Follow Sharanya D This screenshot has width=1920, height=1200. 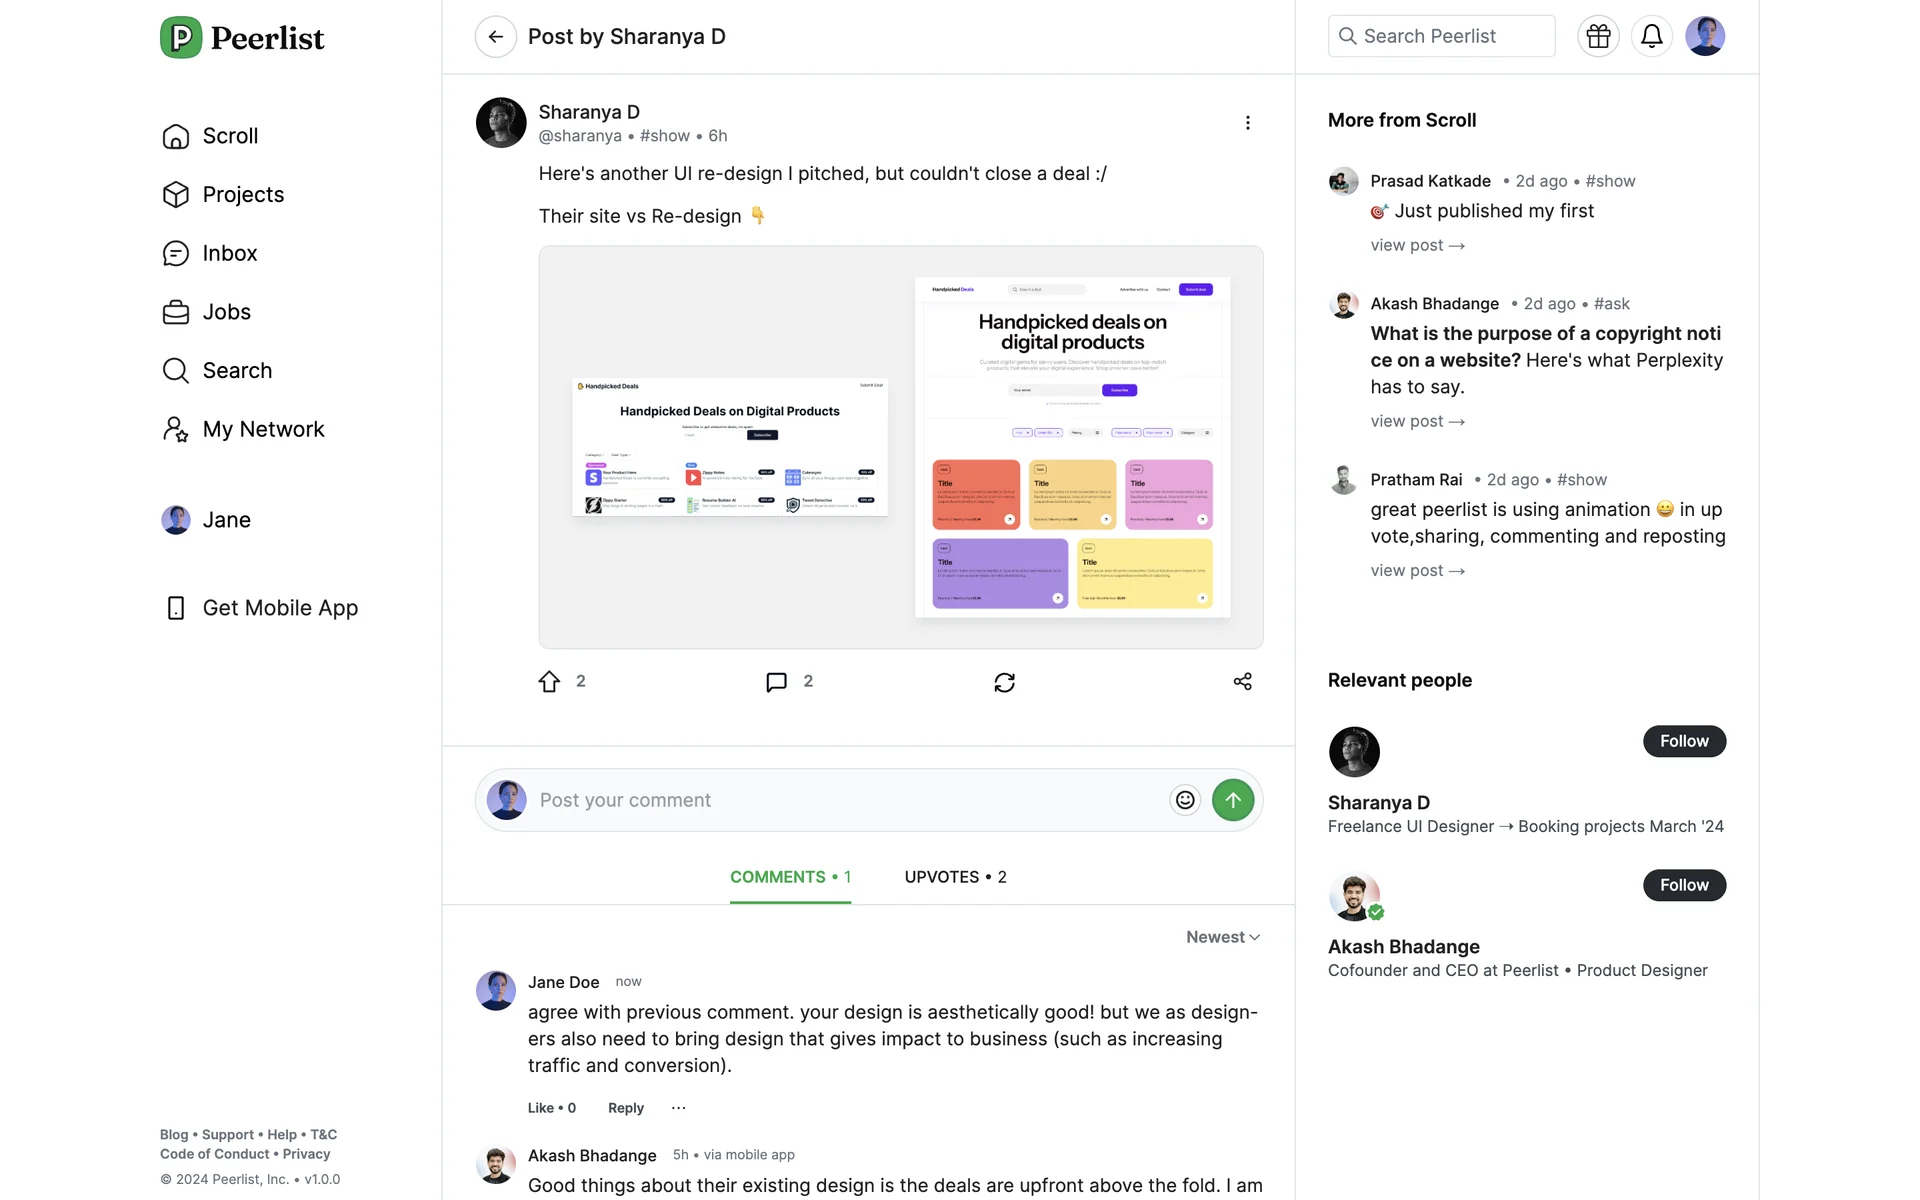[x=1684, y=741]
